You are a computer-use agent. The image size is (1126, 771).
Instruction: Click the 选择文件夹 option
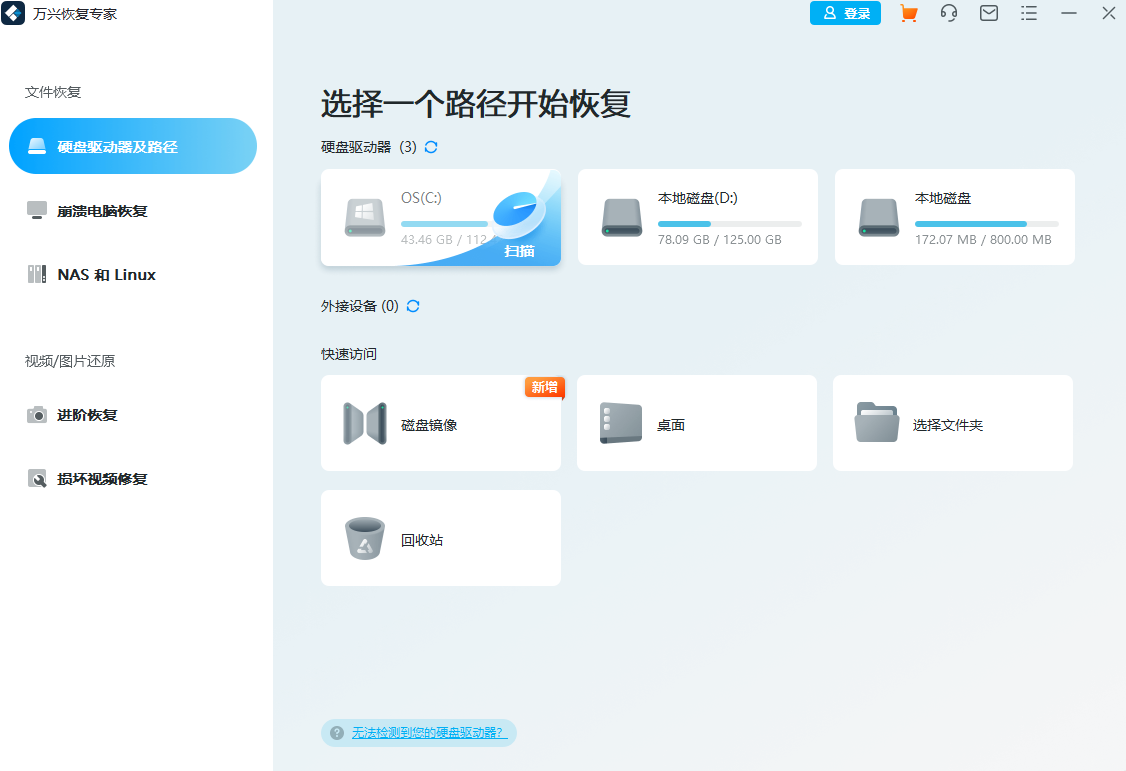[952, 422]
